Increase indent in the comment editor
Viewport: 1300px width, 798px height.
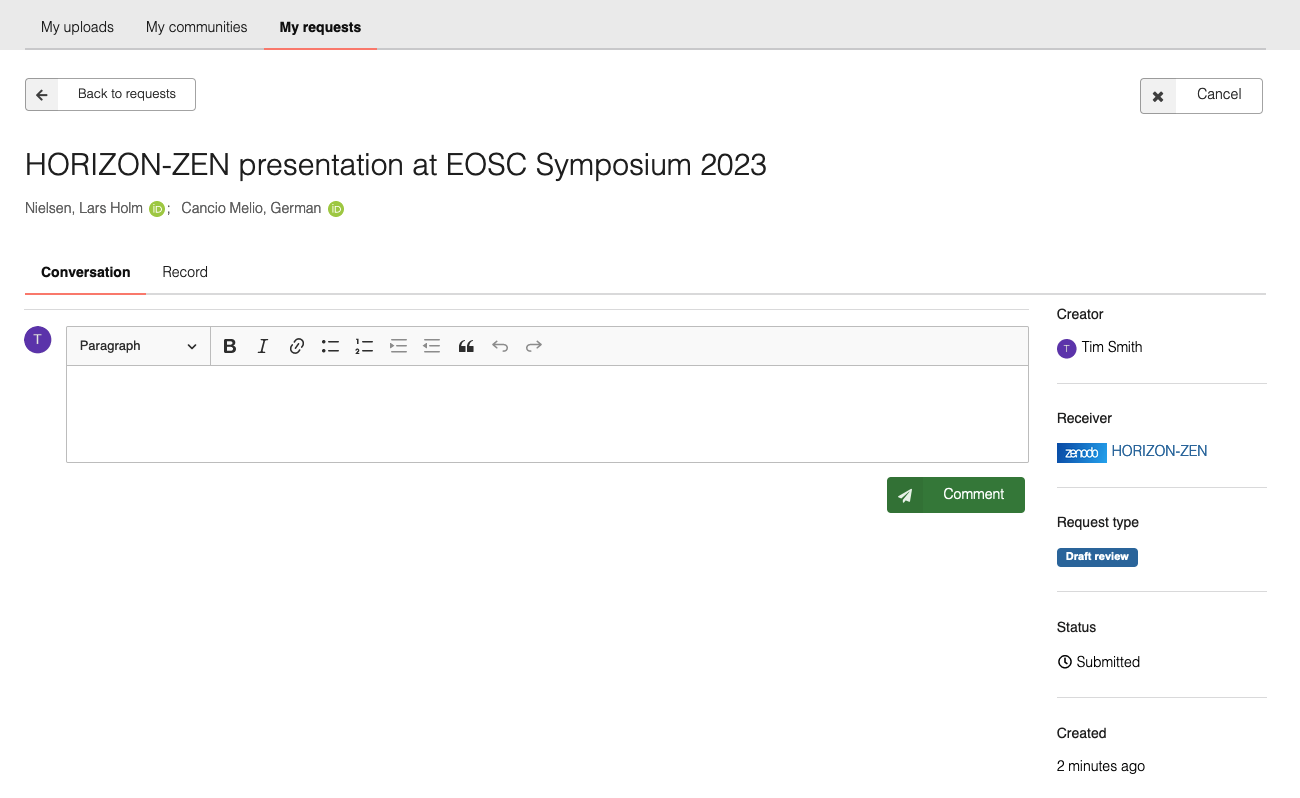point(398,346)
